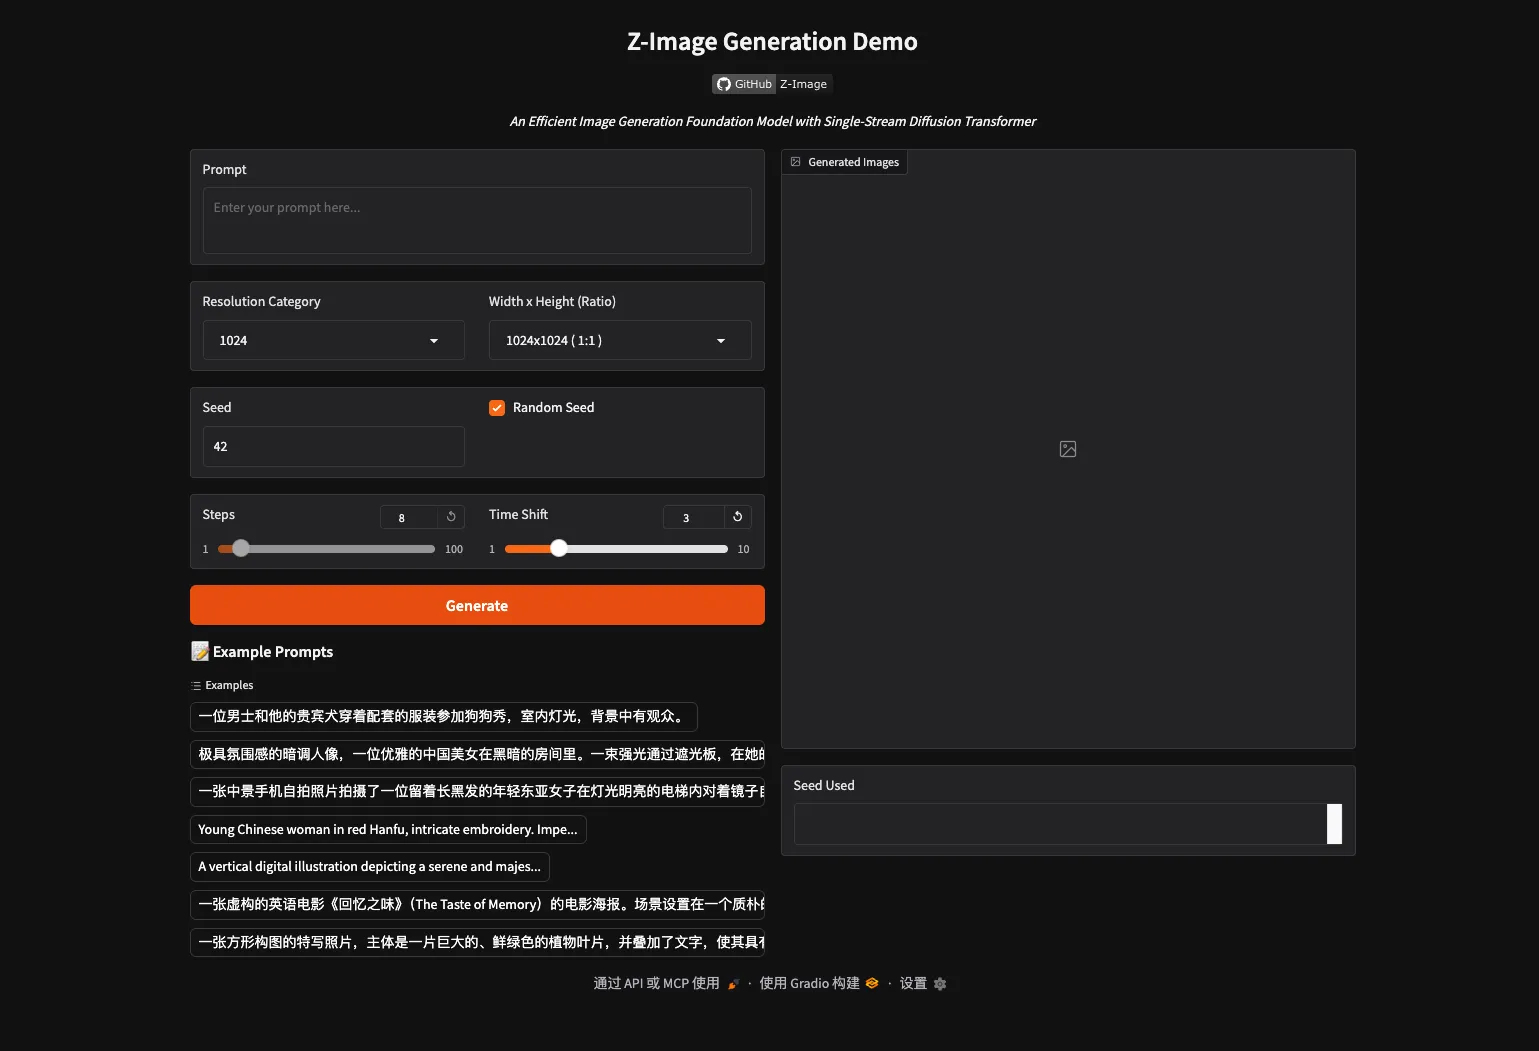Screen dimensions: 1539x1051
Task: Click the memo icon beside Example Prompts
Action: tap(198, 651)
